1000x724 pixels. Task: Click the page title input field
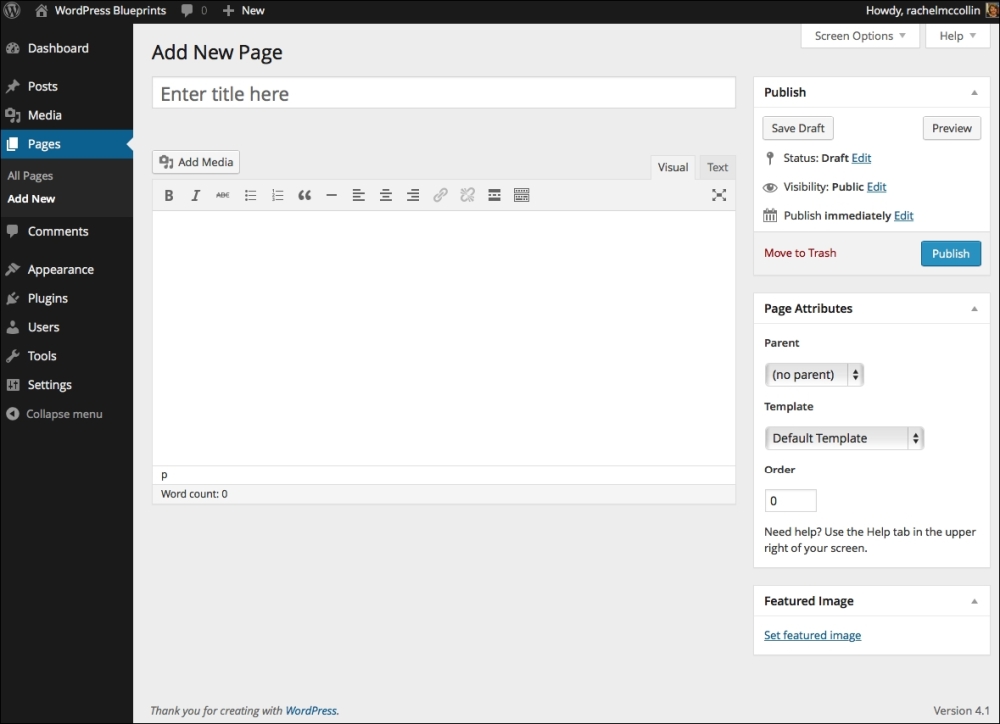pyautogui.click(x=444, y=93)
